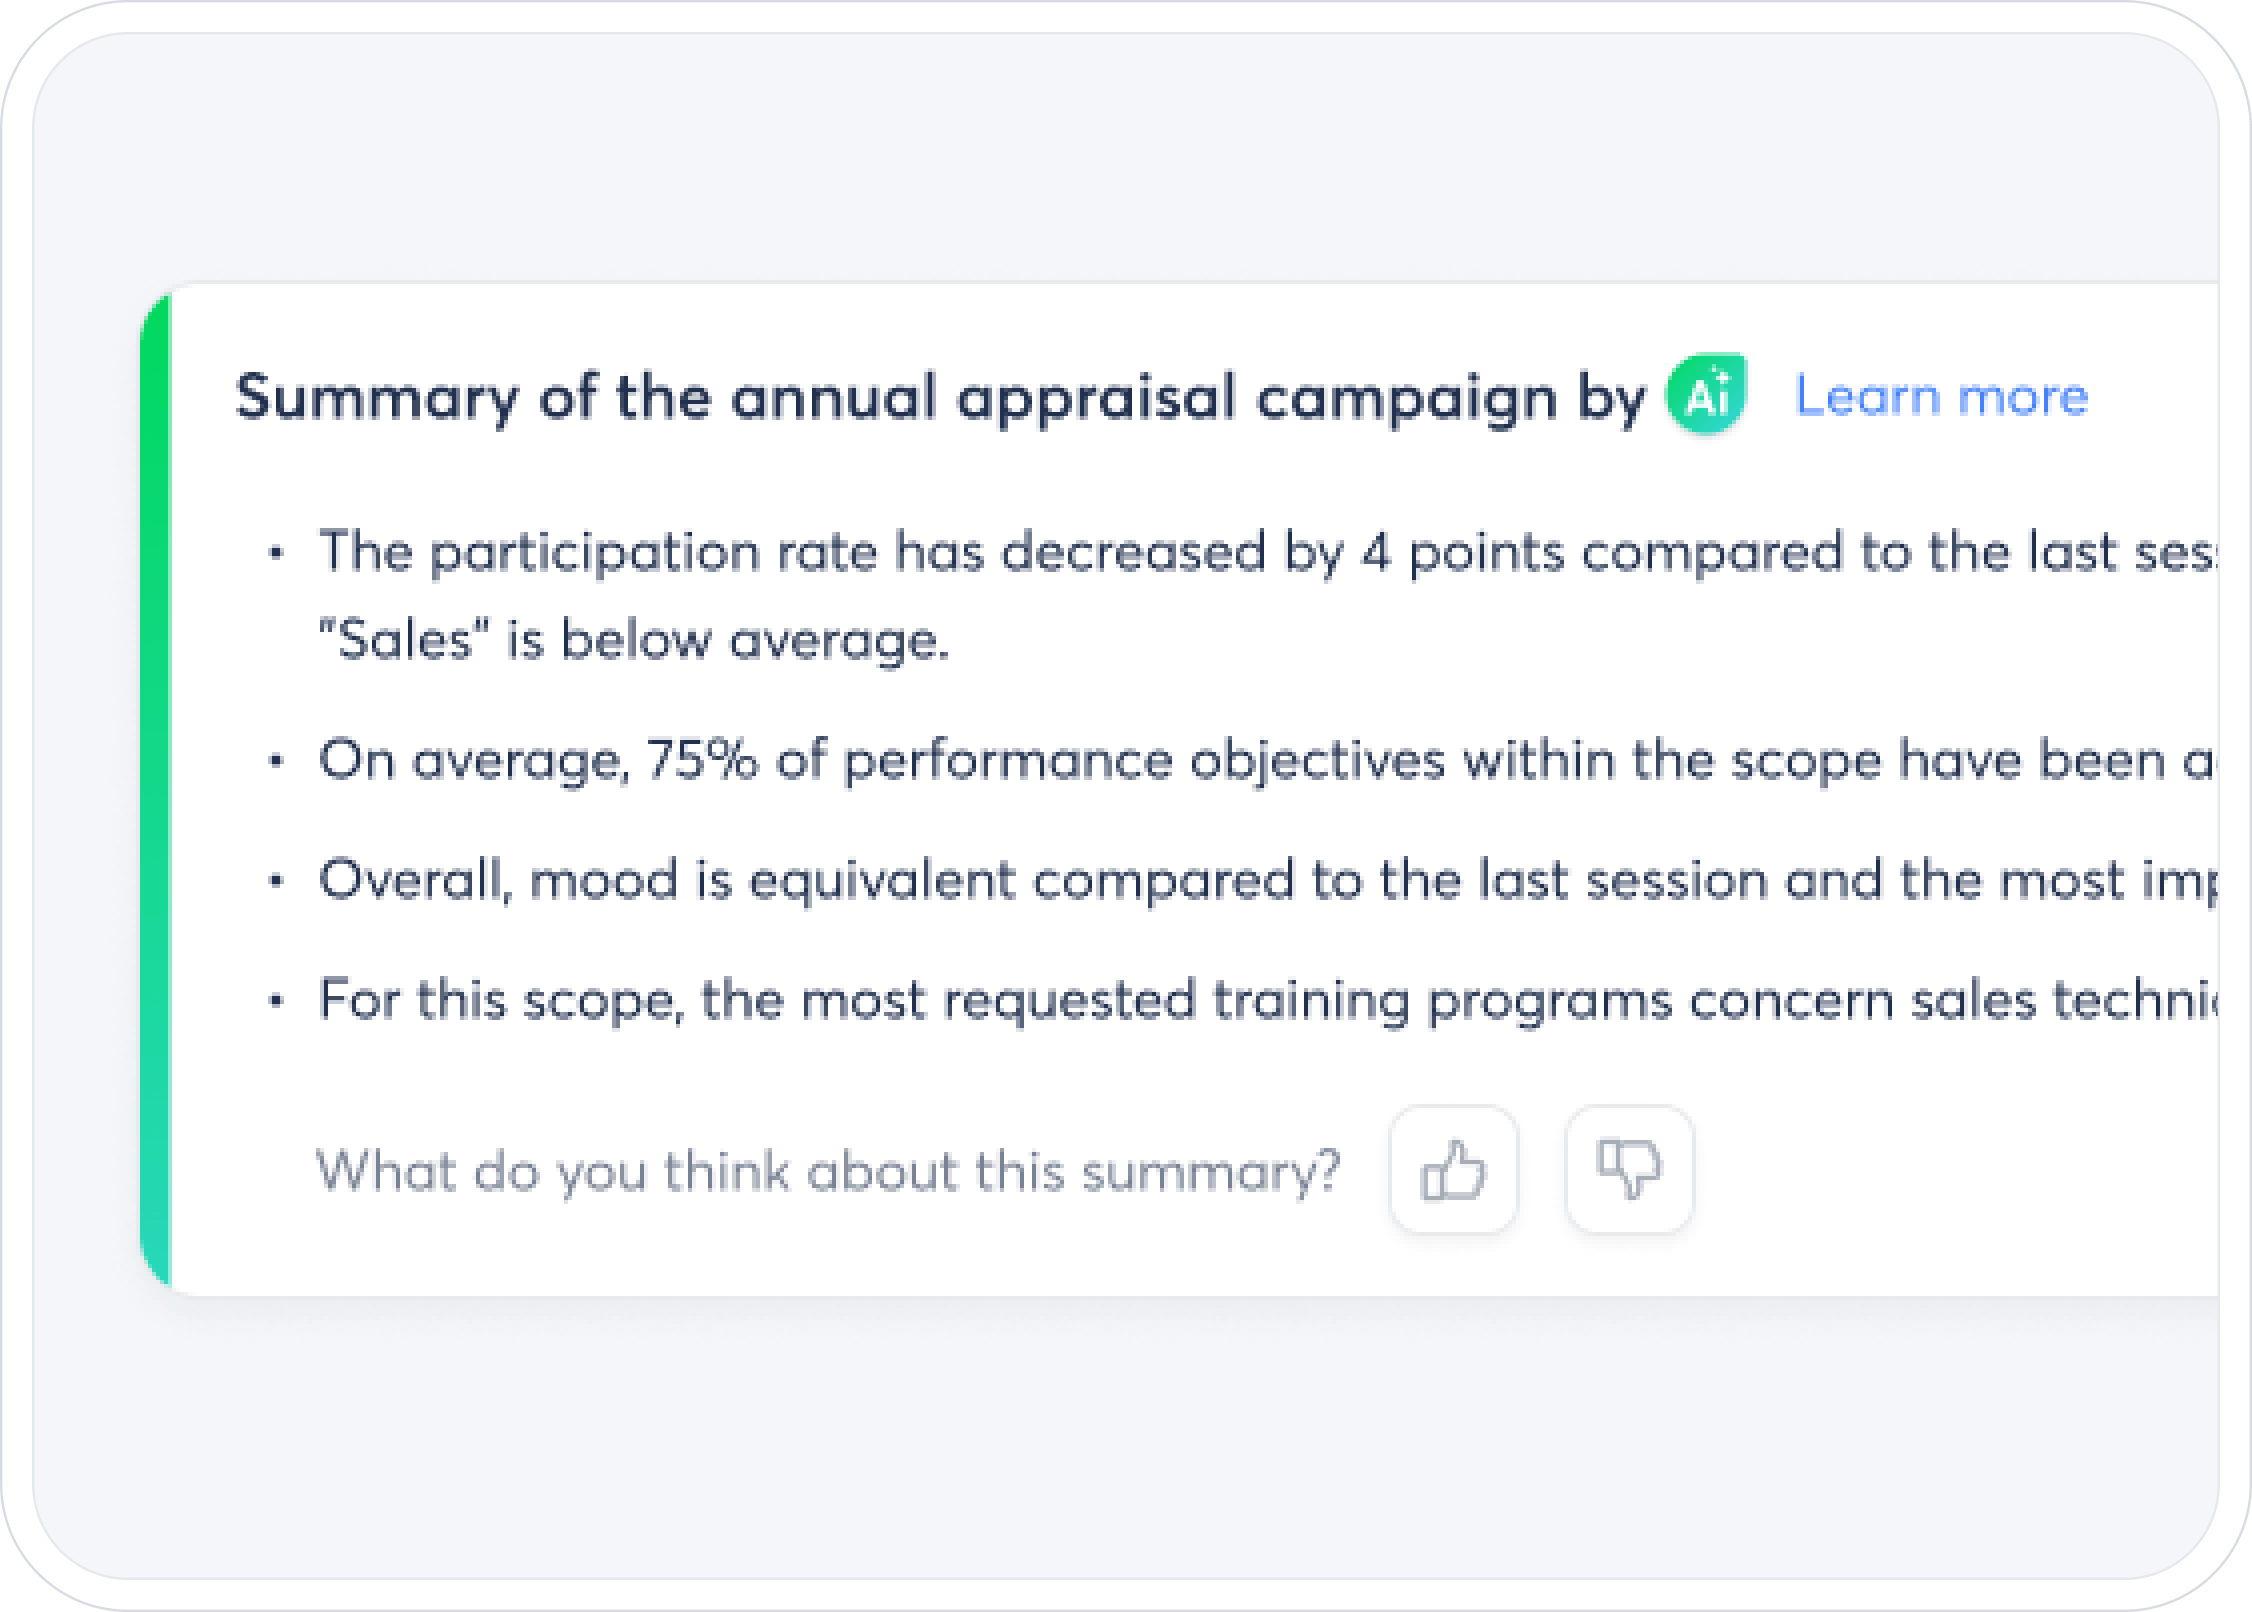Click the bullet dot before 'For this scope'
2252x1612 pixels.
coord(277,1001)
